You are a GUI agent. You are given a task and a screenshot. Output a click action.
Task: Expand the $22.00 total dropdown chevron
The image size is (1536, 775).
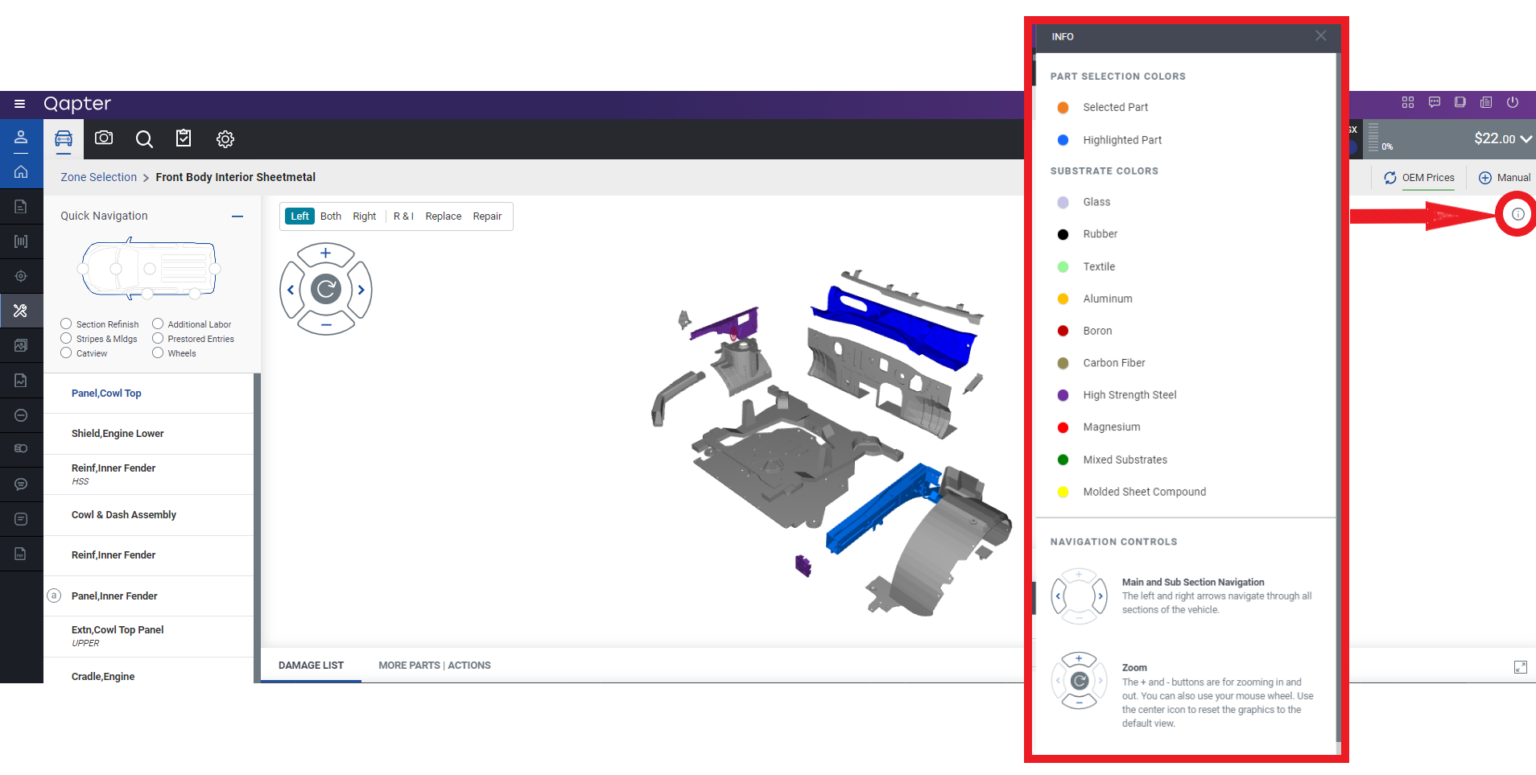coord(1525,139)
